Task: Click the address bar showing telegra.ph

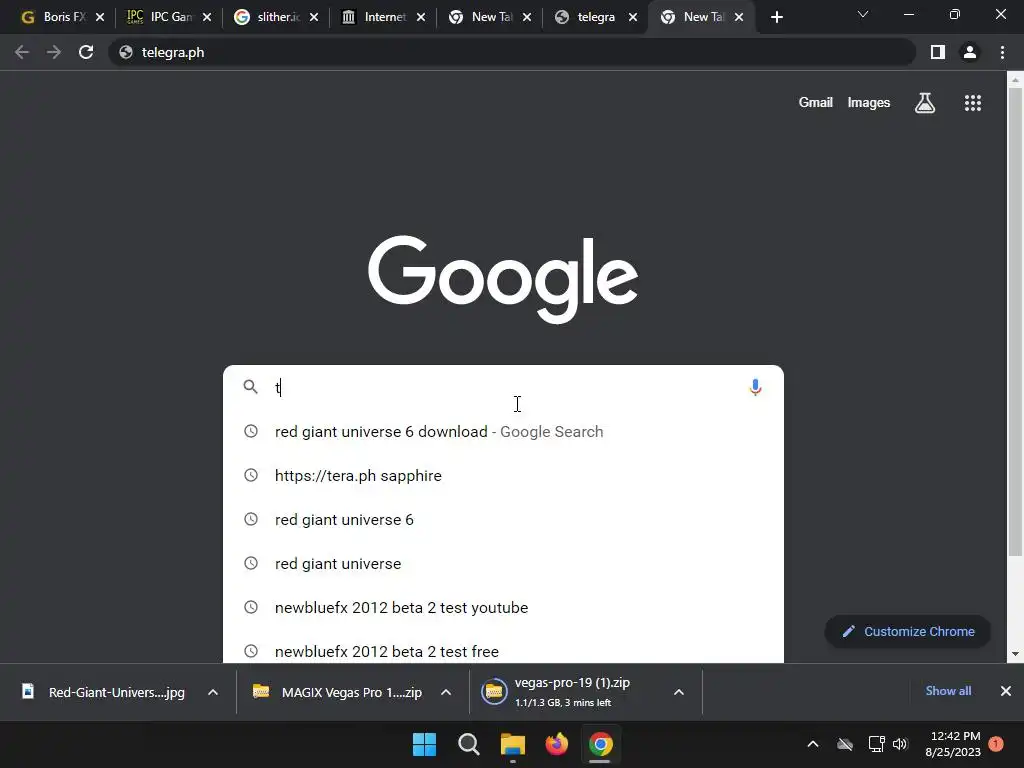Action: (513, 52)
